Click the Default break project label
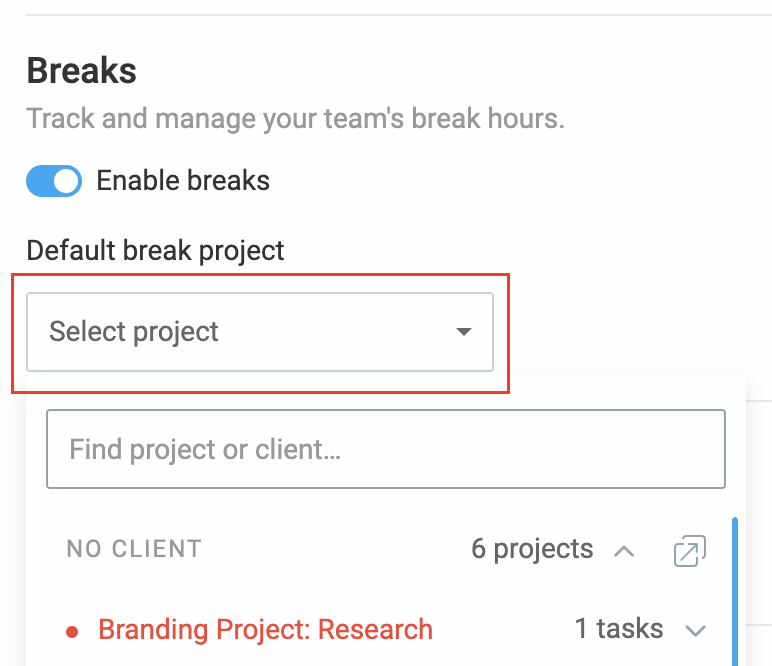The width and height of the screenshot is (772, 666). tap(155, 251)
